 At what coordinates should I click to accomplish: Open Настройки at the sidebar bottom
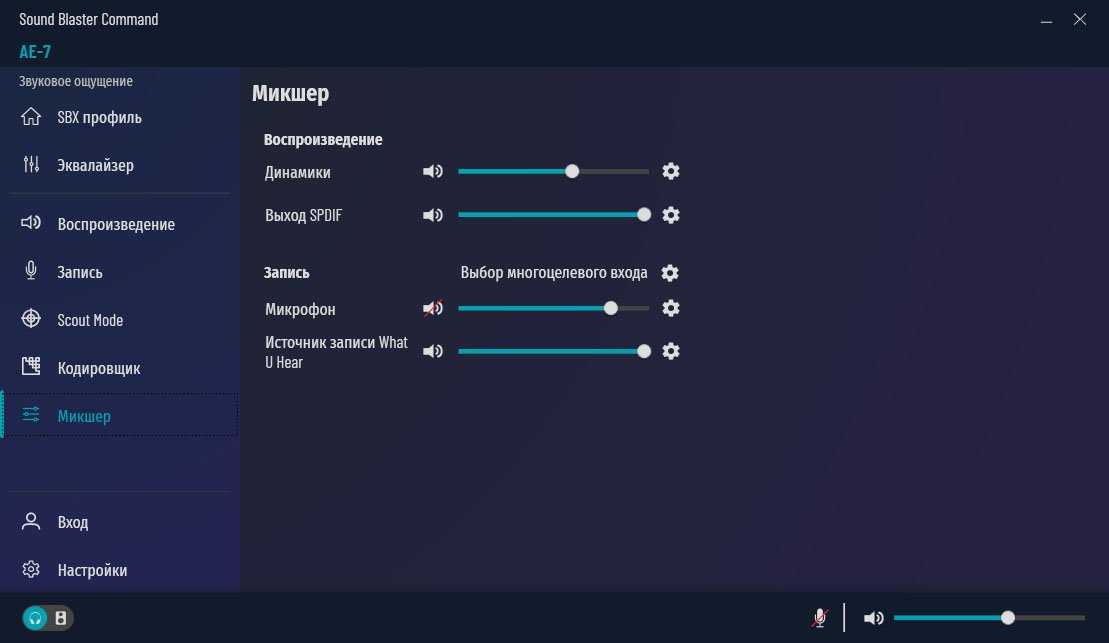point(92,570)
